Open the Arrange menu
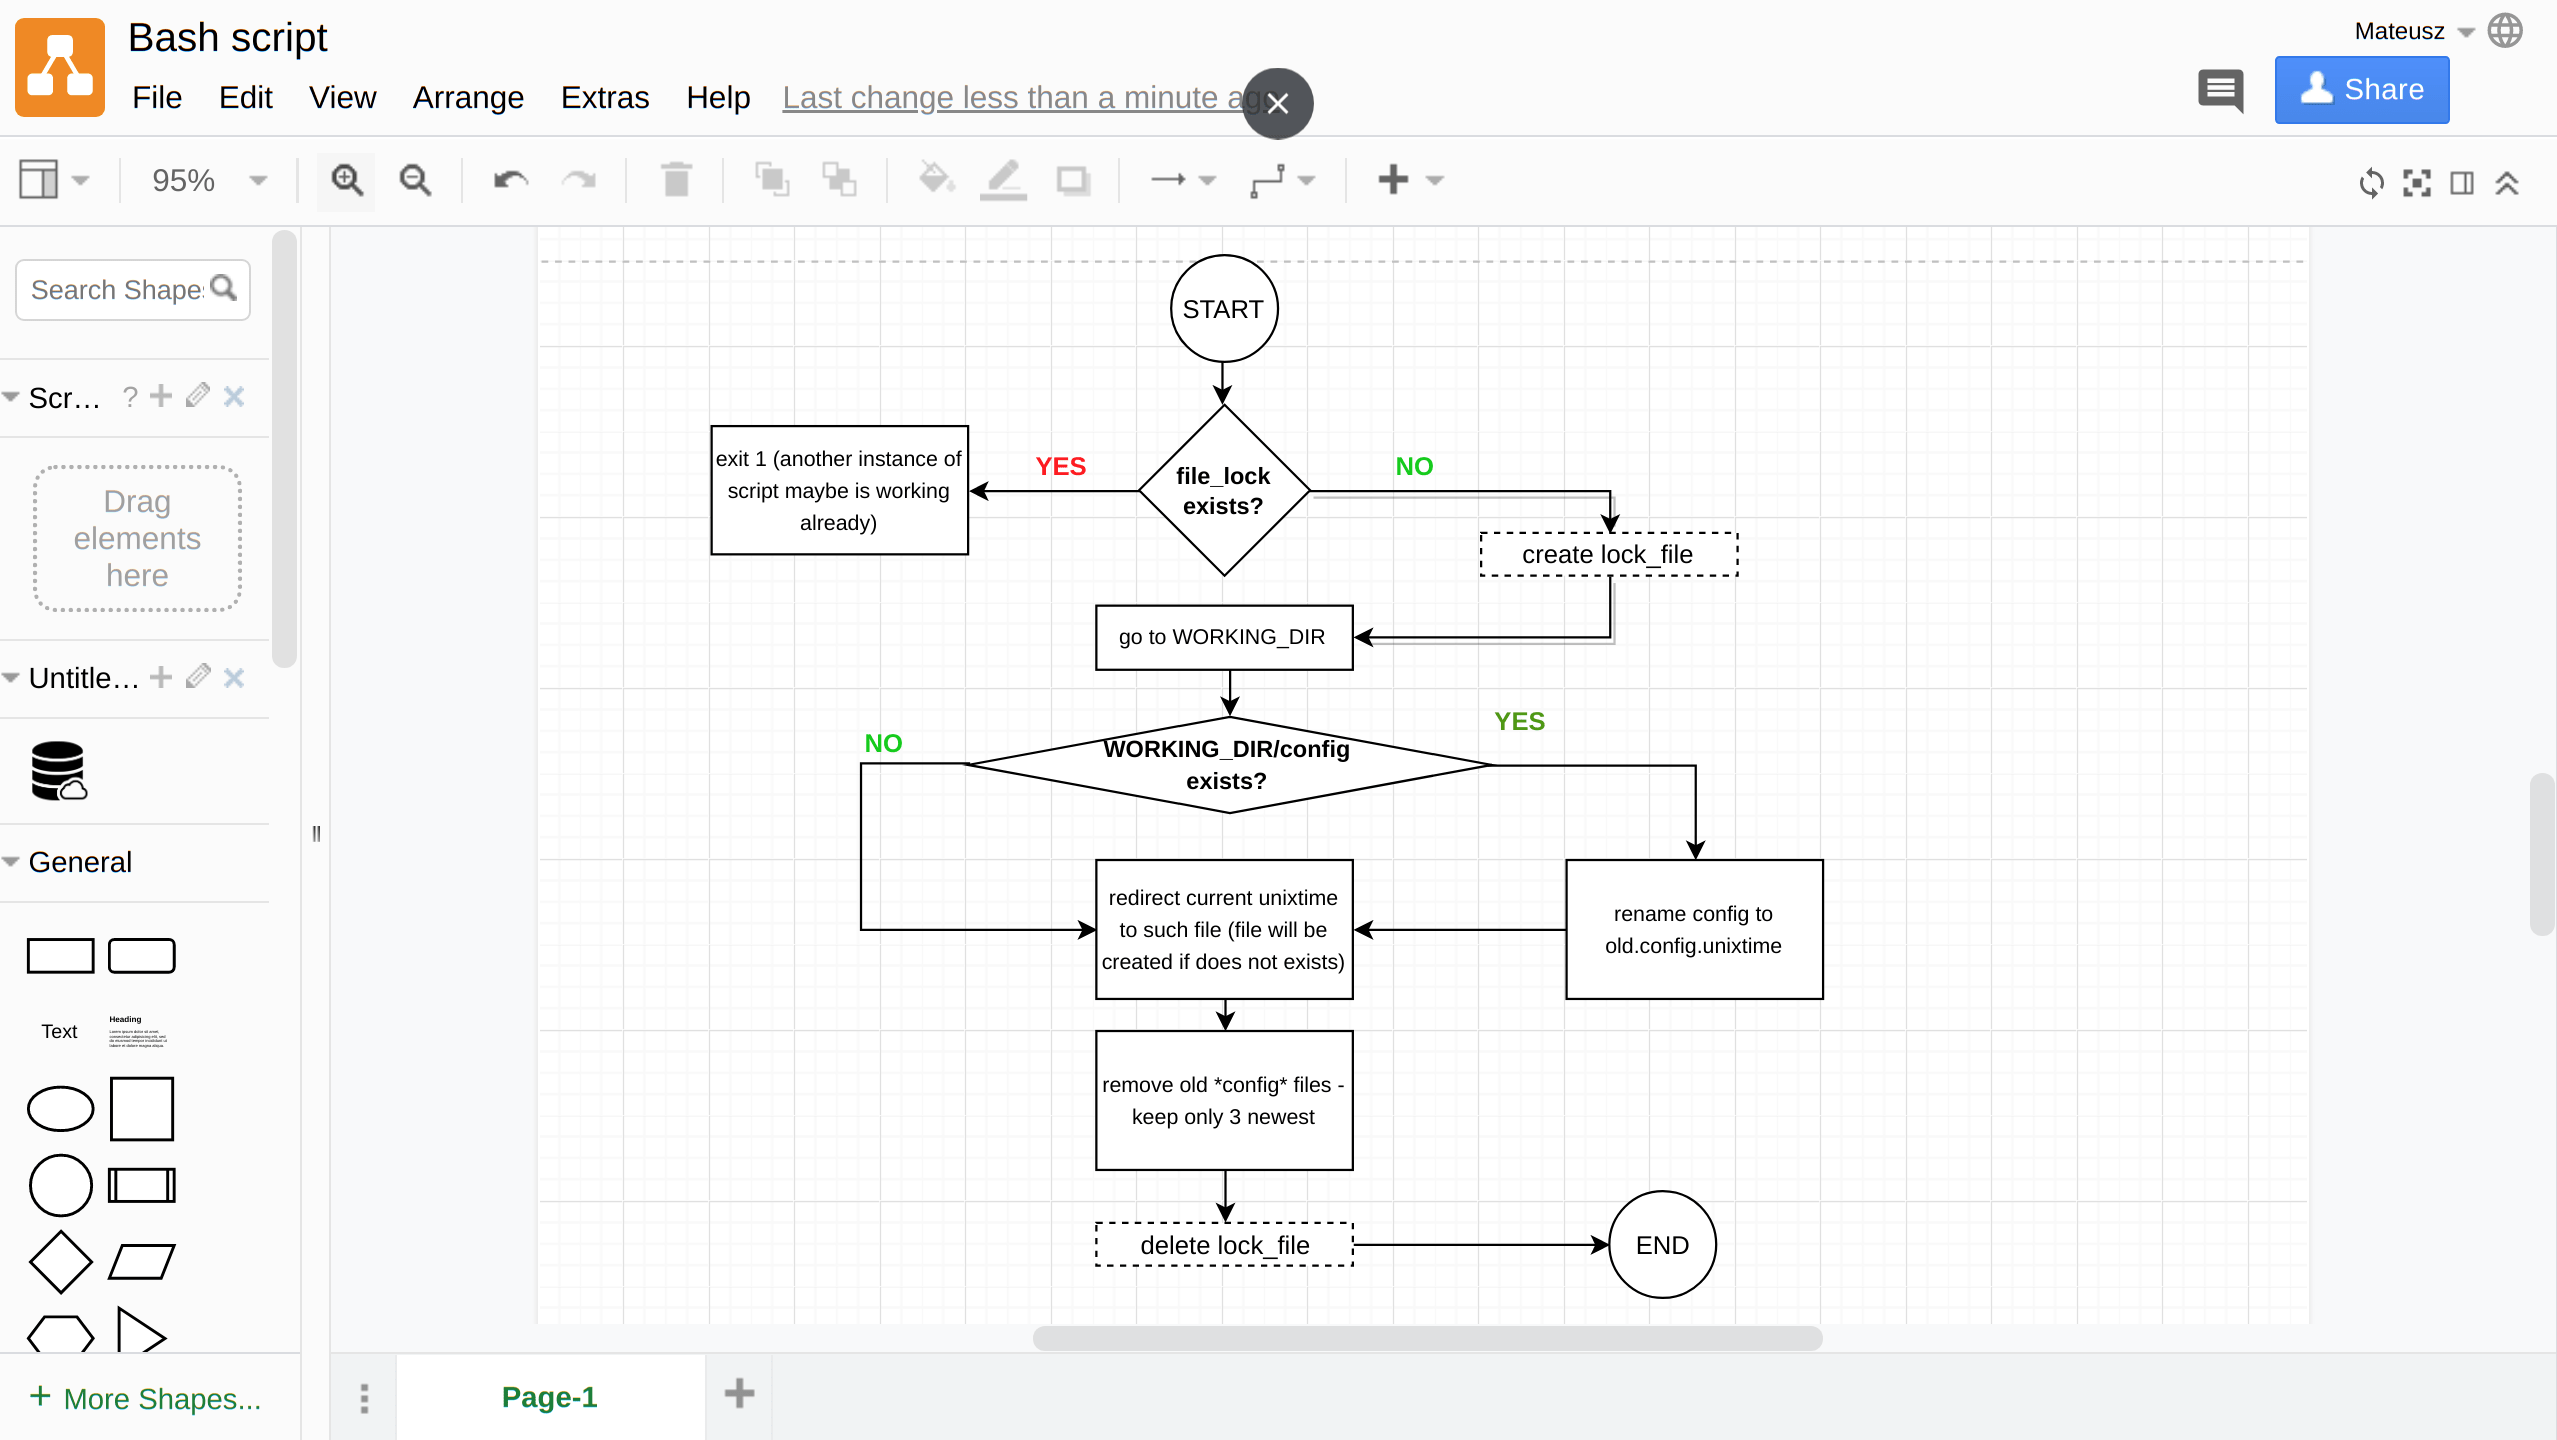2557x1440 pixels. [x=468, y=98]
